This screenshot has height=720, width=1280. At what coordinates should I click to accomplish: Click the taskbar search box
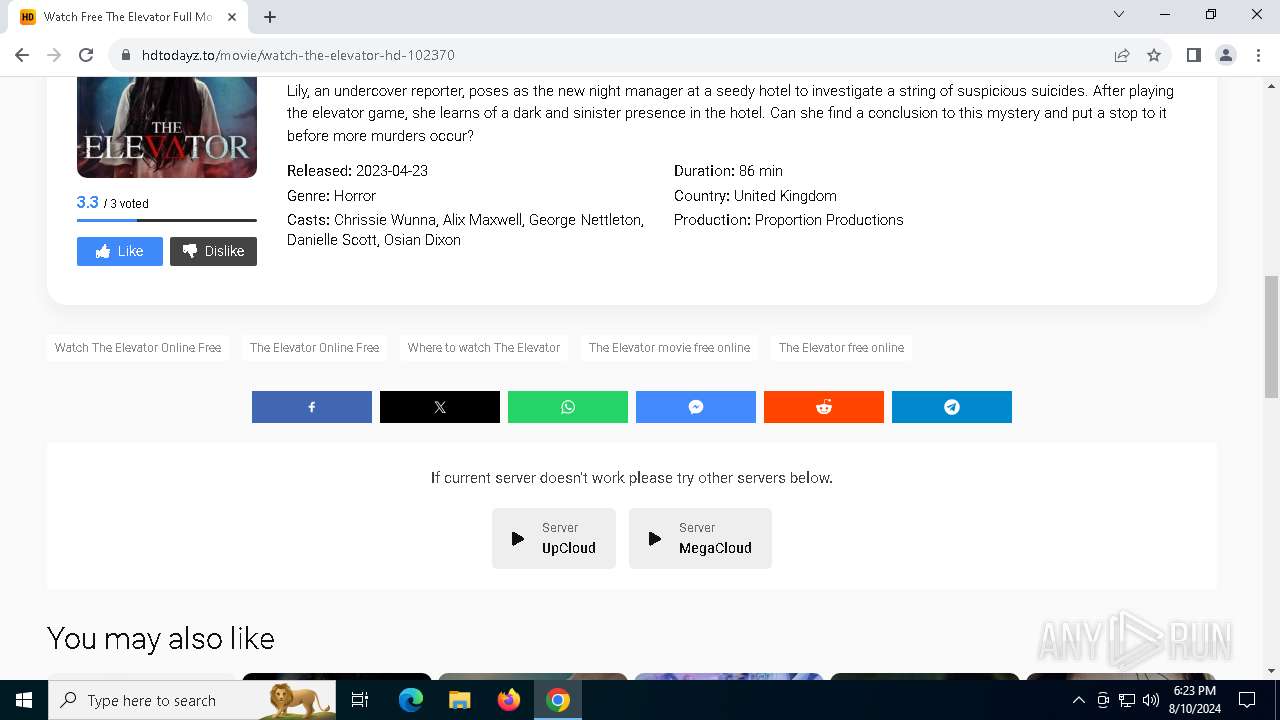[x=194, y=700]
